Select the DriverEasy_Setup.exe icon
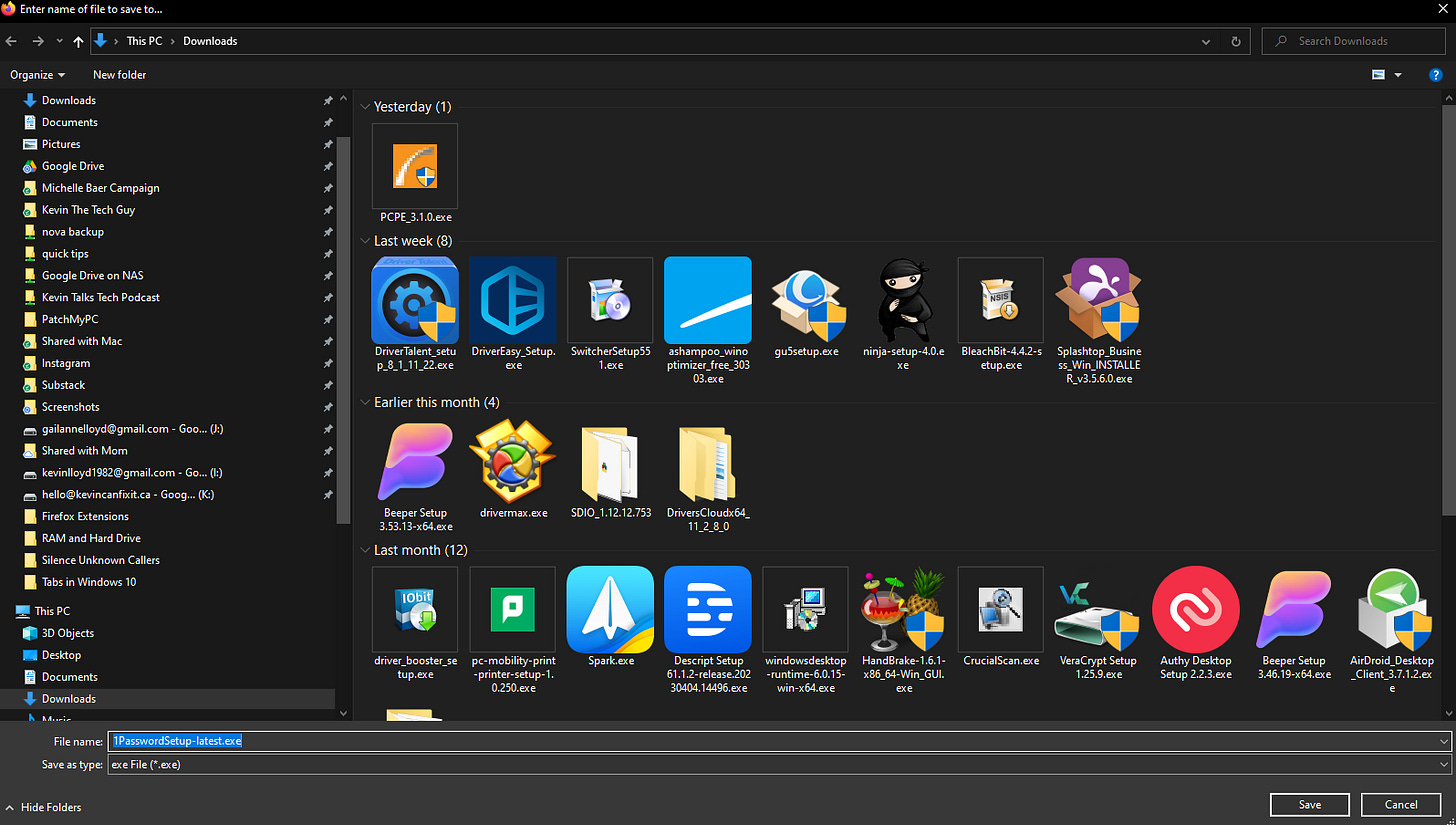 coord(512,300)
